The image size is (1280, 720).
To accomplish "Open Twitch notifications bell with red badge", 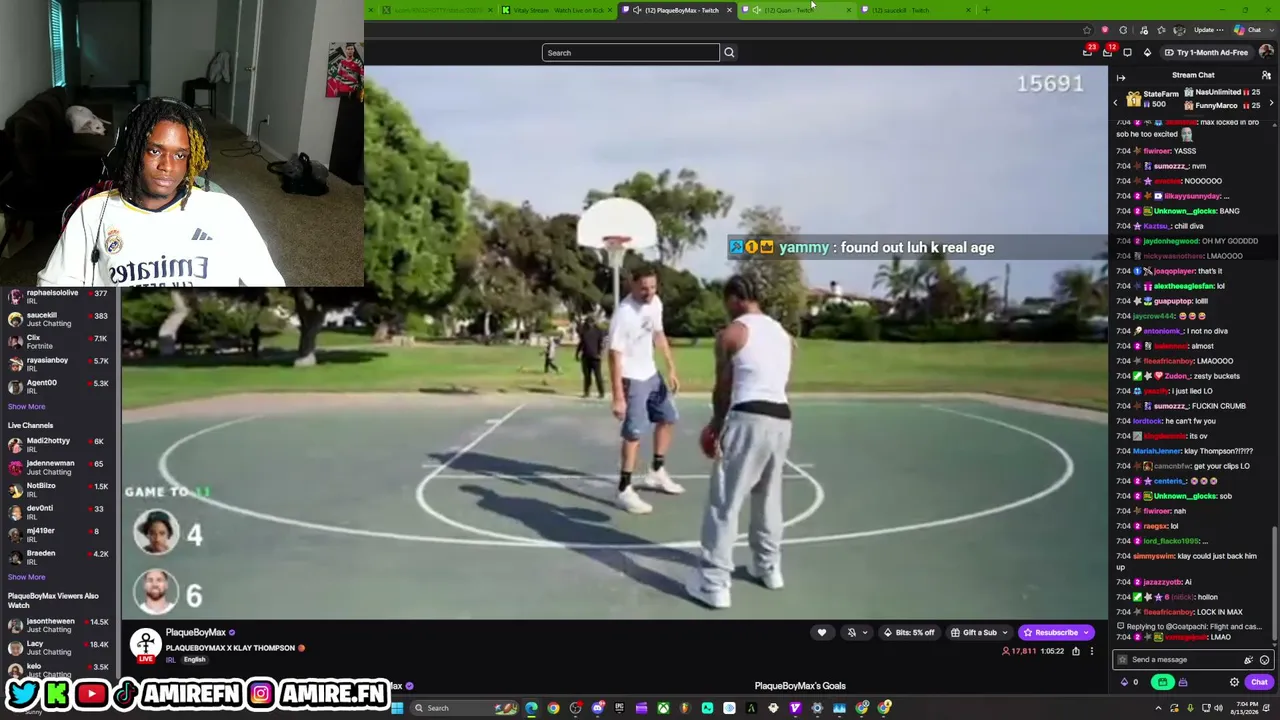I will (x=1088, y=52).
